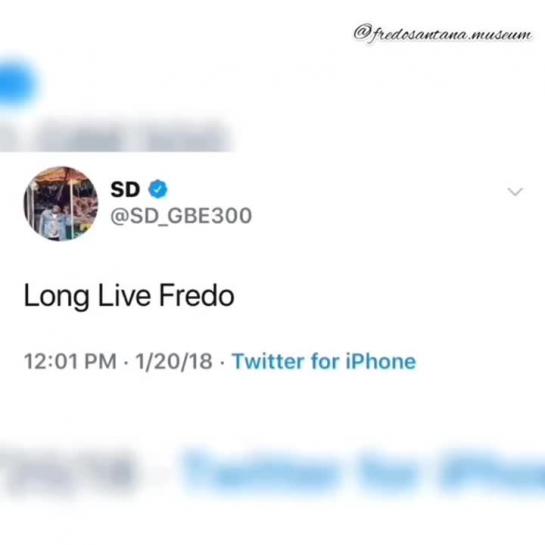Click the @fredosantana.museum watermark
The width and height of the screenshot is (545, 545).
pyautogui.click(x=442, y=34)
